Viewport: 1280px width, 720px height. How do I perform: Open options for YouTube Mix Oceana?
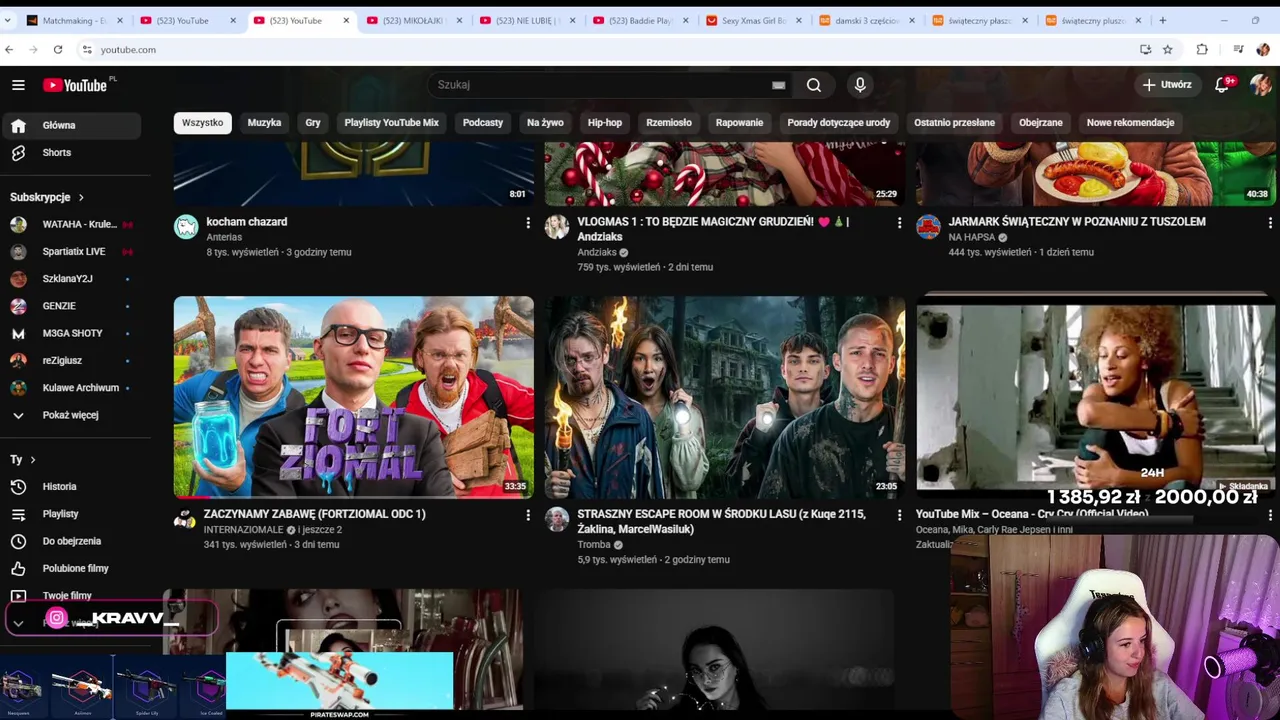point(1270,515)
